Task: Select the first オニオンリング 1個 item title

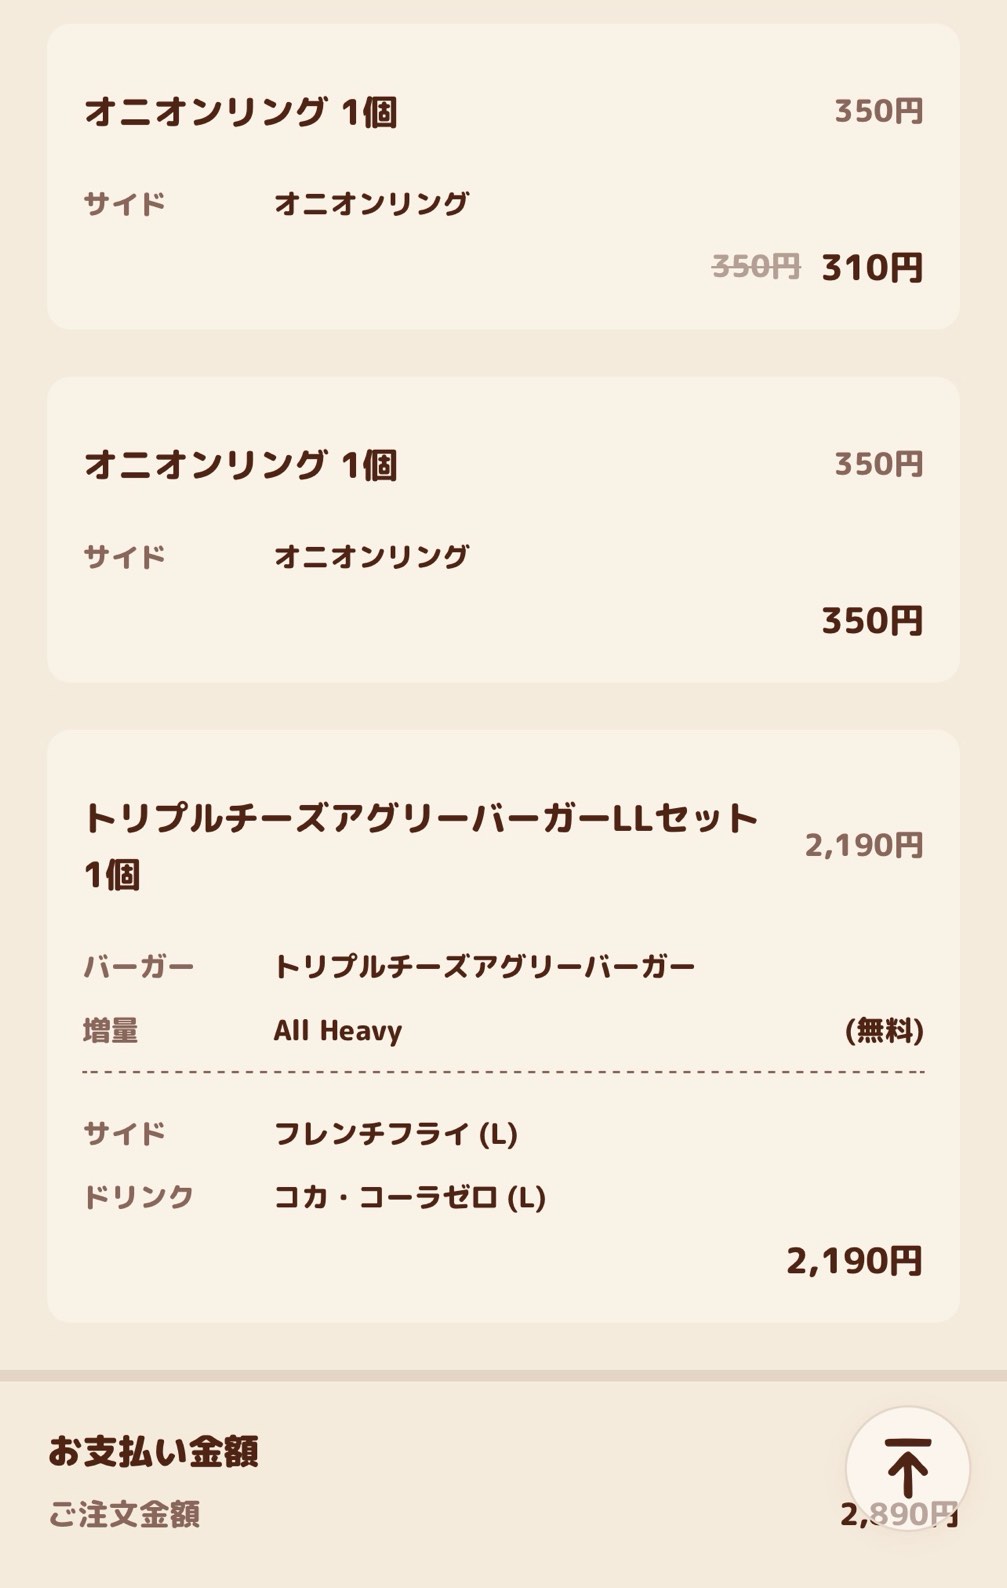Action: 241,112
